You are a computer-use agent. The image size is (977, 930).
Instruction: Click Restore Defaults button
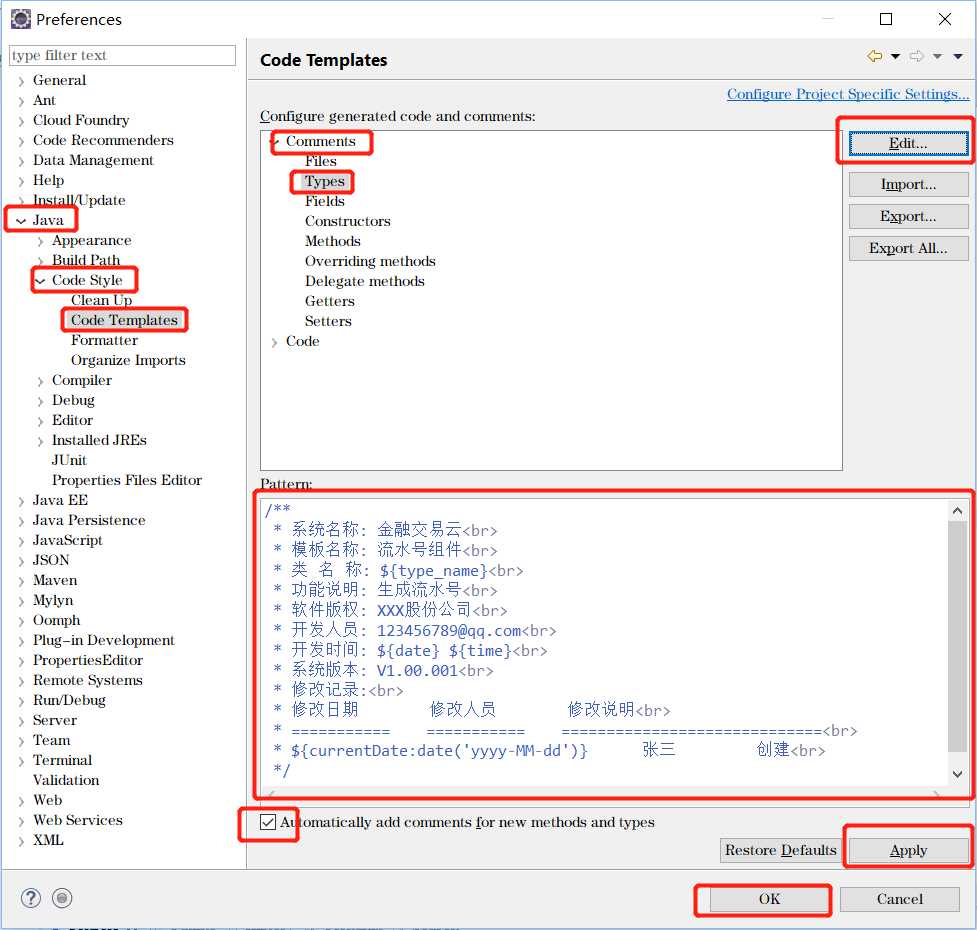click(780, 850)
